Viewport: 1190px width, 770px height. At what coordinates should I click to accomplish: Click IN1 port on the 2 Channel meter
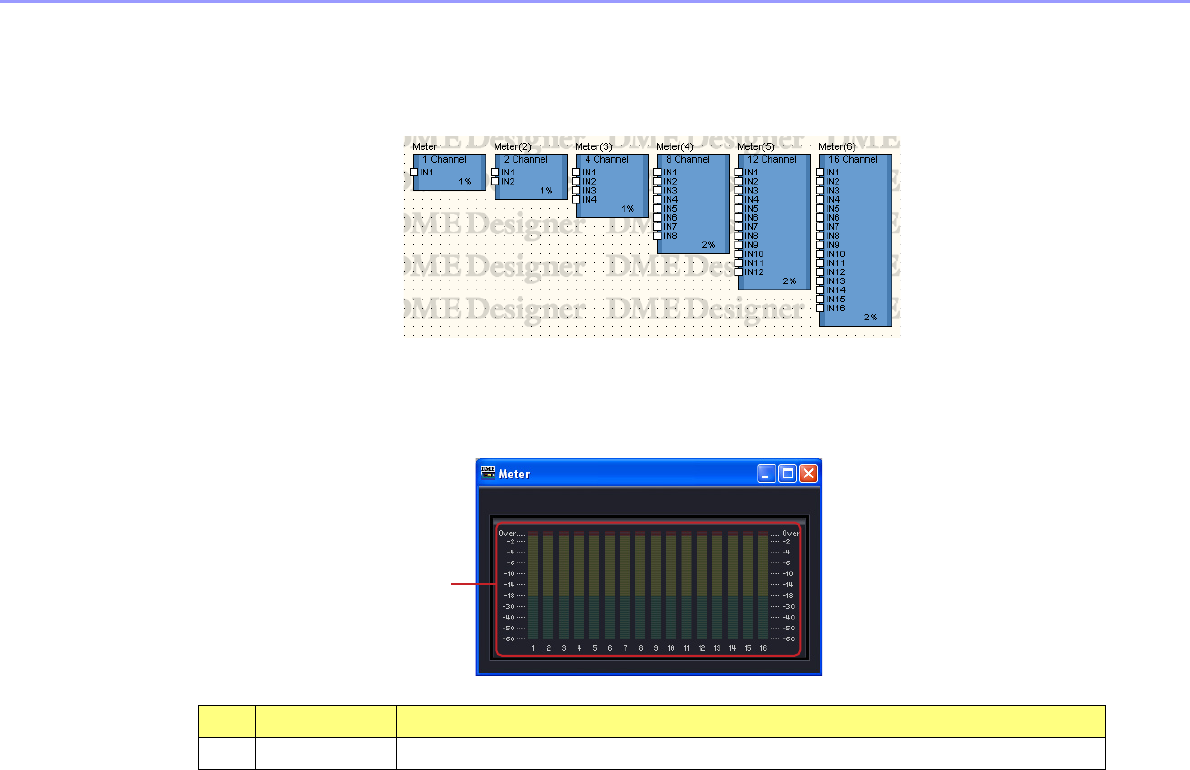point(496,172)
